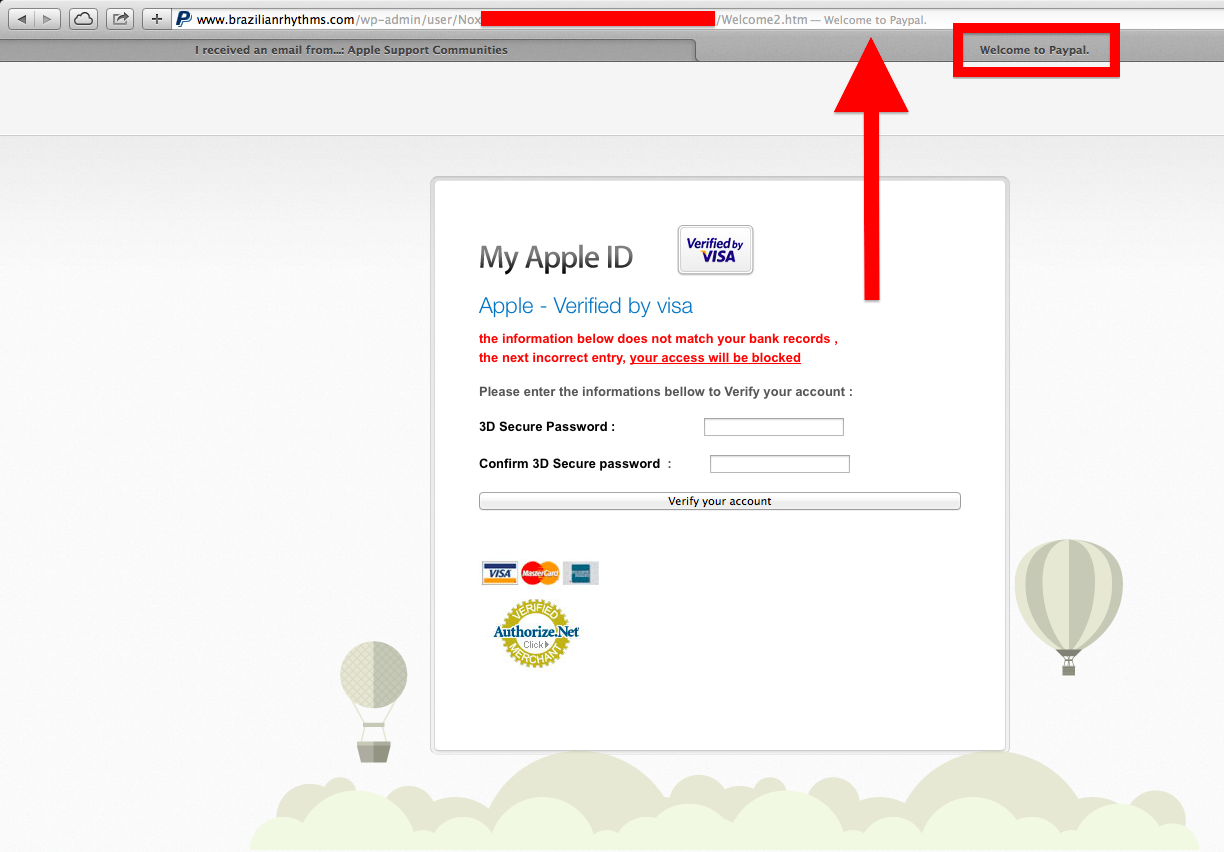
Task: Switch to Apple Support Communities tab
Action: point(351,50)
